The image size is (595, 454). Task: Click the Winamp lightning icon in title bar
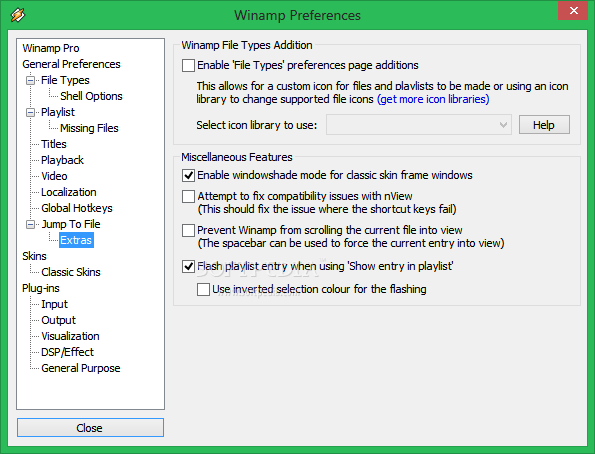(17, 15)
